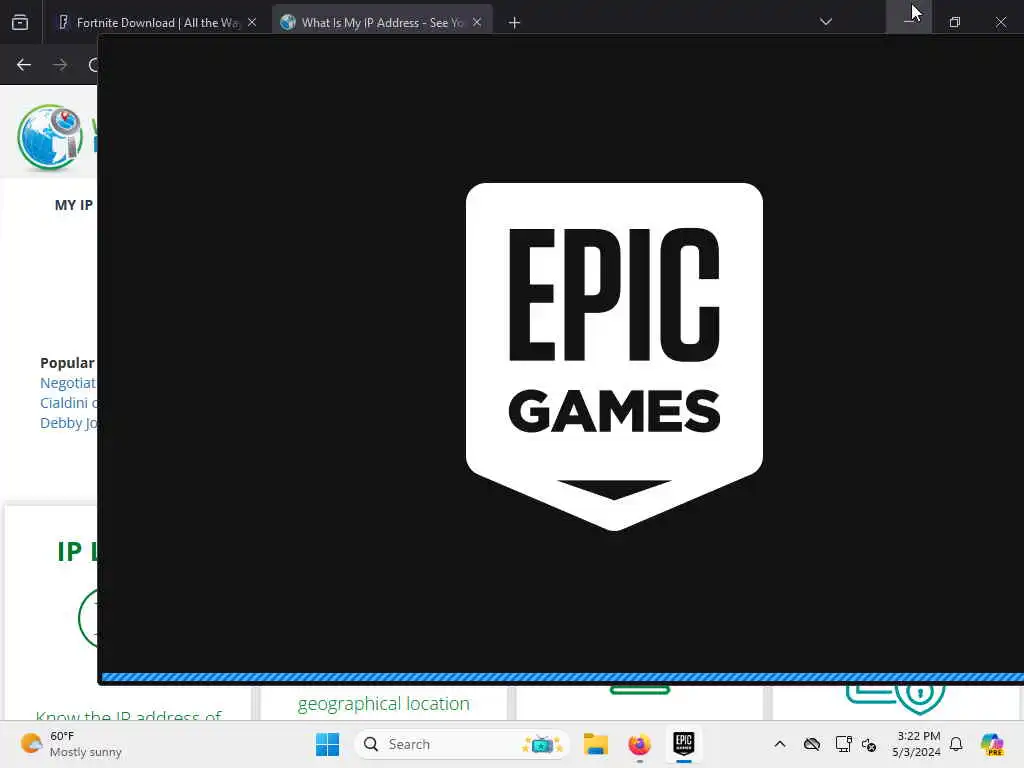The height and width of the screenshot is (768, 1024).
Task: Open the Cialdini link under Popular
Action: [68, 403]
